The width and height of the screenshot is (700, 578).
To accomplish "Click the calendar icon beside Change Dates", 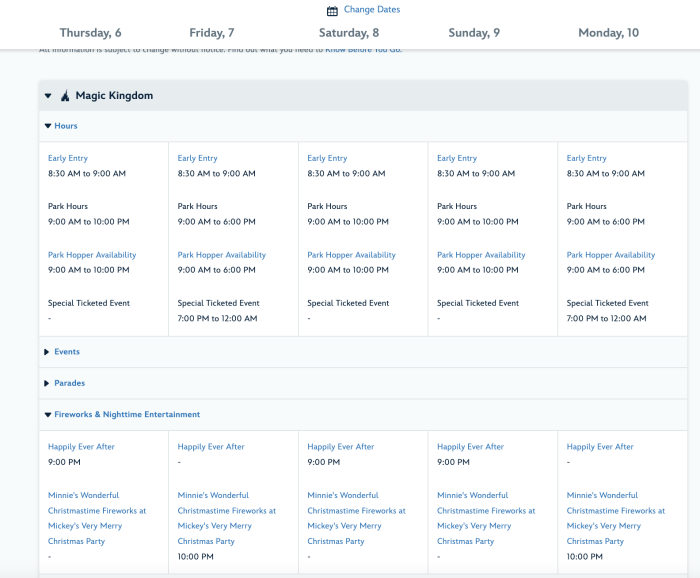I will click(332, 11).
